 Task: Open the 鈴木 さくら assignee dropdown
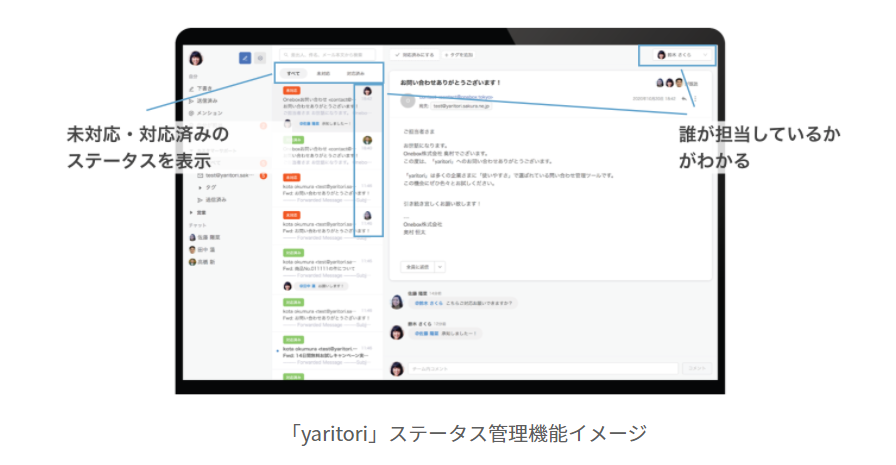(682, 55)
